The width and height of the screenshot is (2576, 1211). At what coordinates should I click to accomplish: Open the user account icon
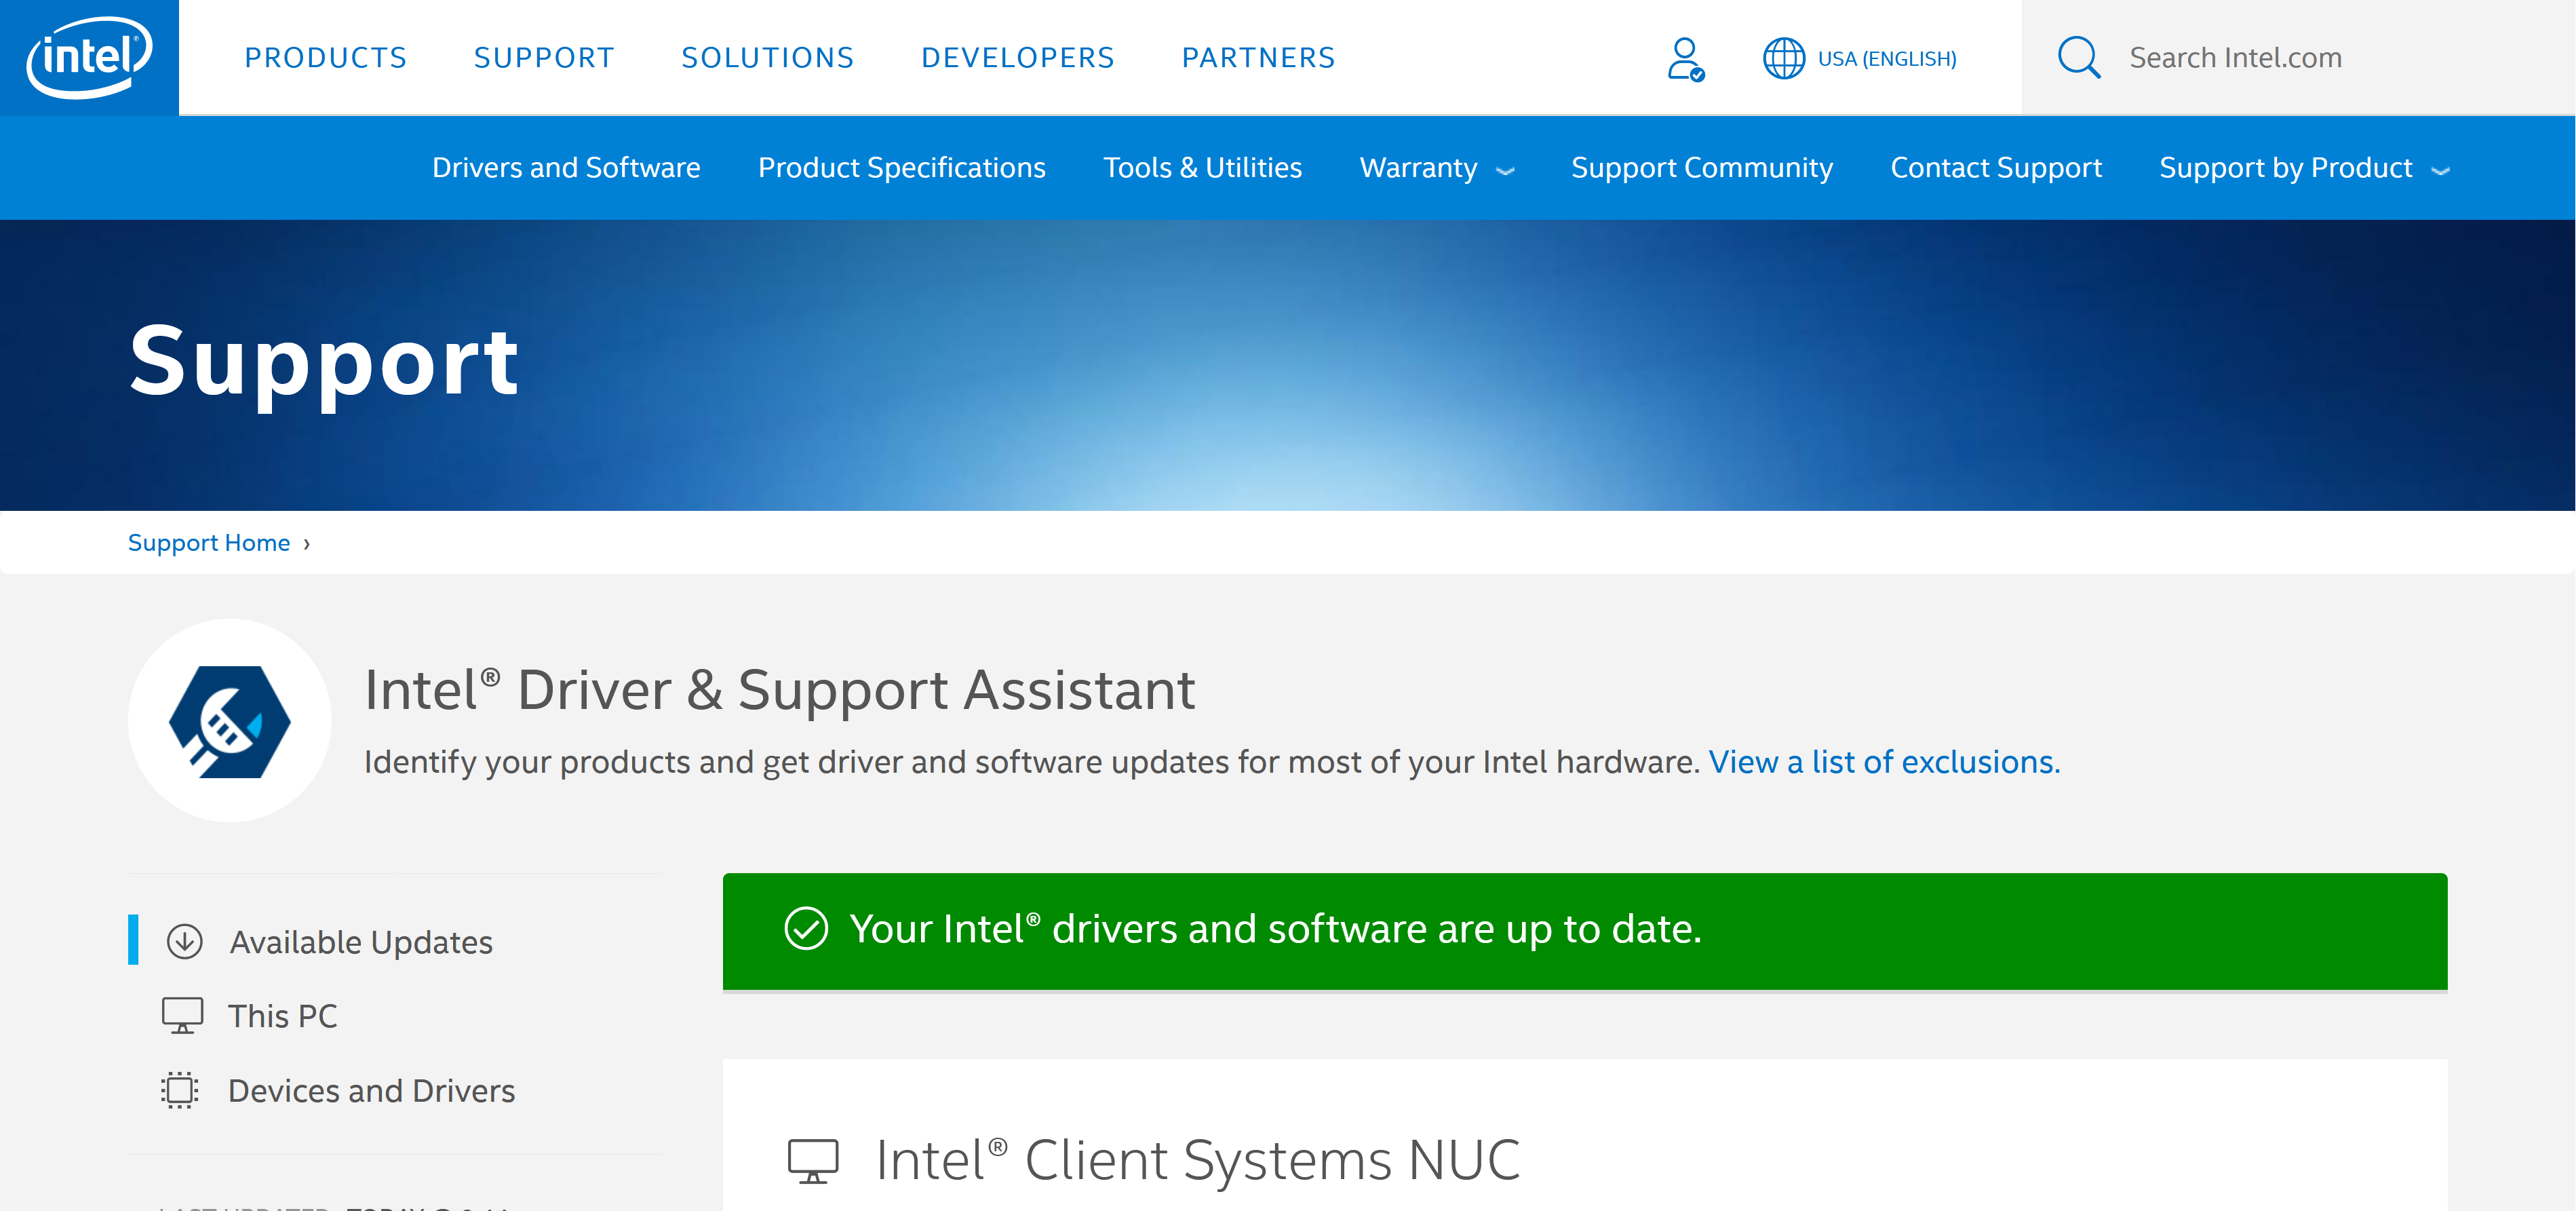pyautogui.click(x=1684, y=58)
